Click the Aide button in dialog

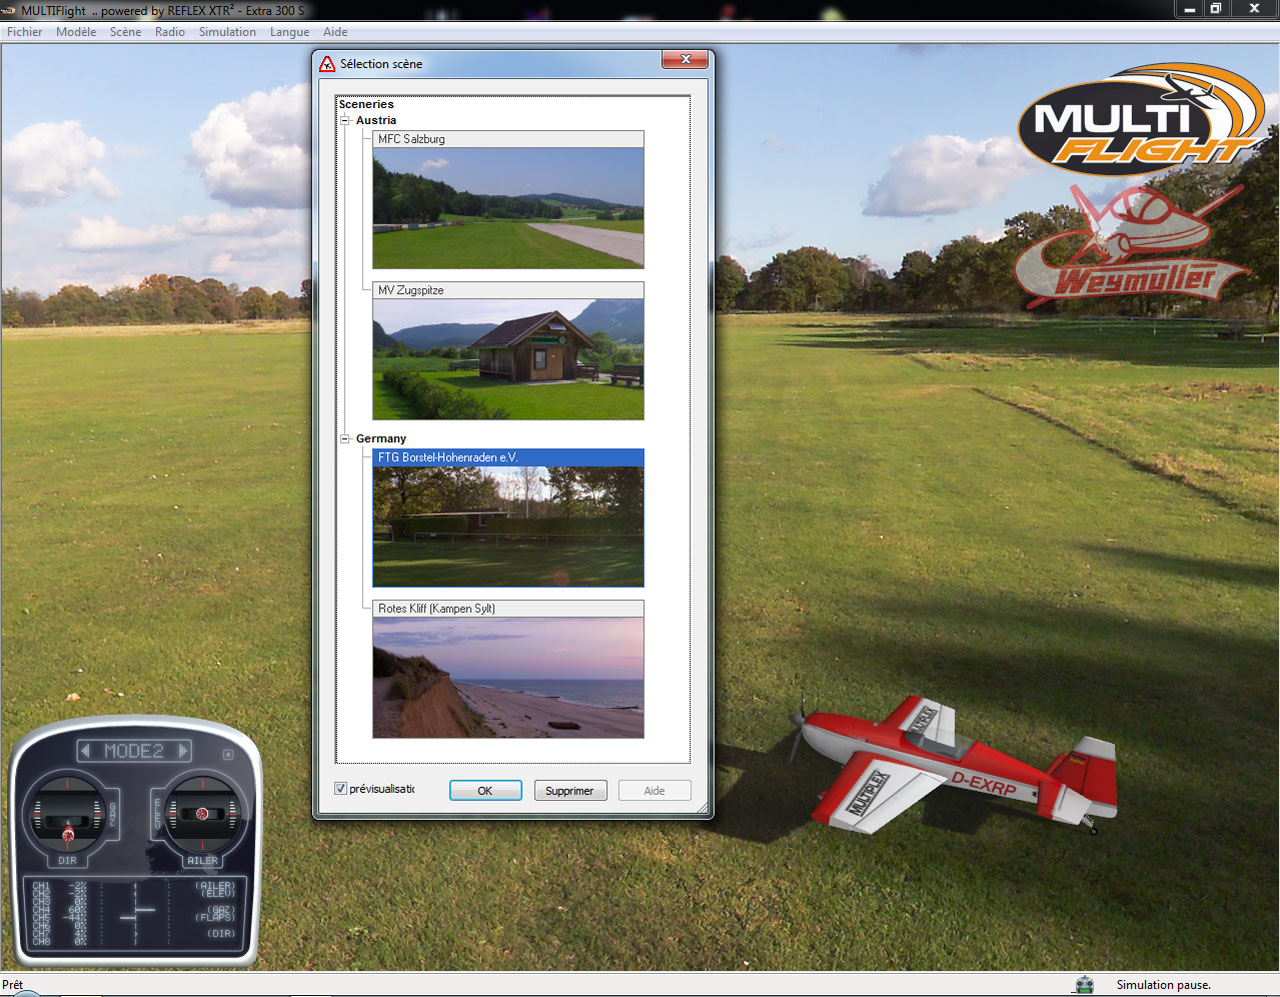point(654,790)
